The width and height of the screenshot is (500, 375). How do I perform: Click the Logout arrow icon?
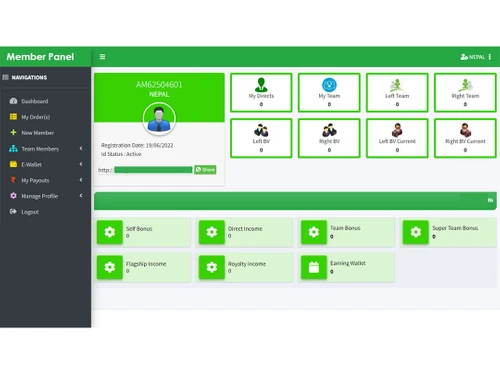[13, 211]
